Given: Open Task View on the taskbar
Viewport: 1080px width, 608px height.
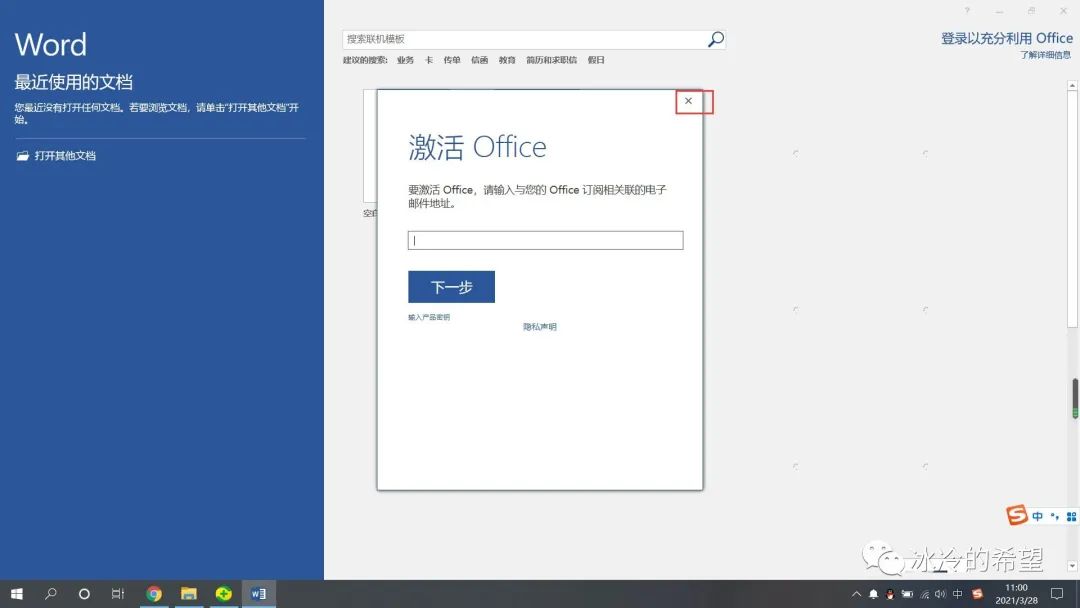Looking at the screenshot, I should (118, 594).
